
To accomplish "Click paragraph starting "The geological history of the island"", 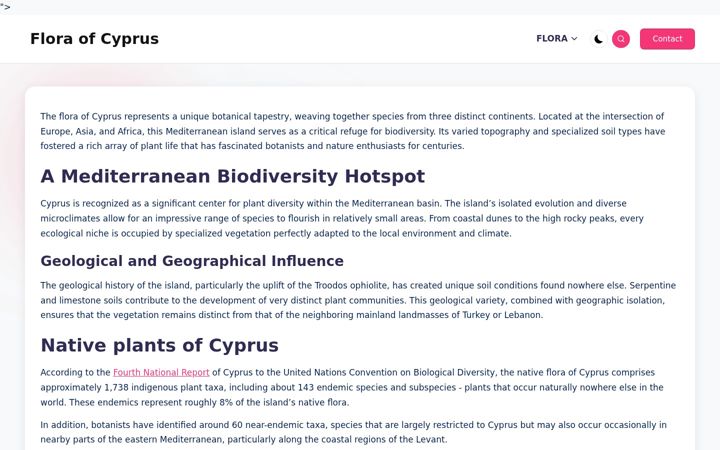I will (358, 300).
